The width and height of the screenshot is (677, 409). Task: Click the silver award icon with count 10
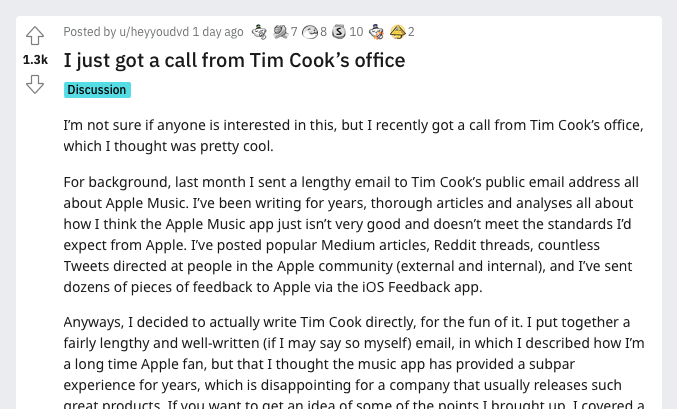pyautogui.click(x=339, y=32)
